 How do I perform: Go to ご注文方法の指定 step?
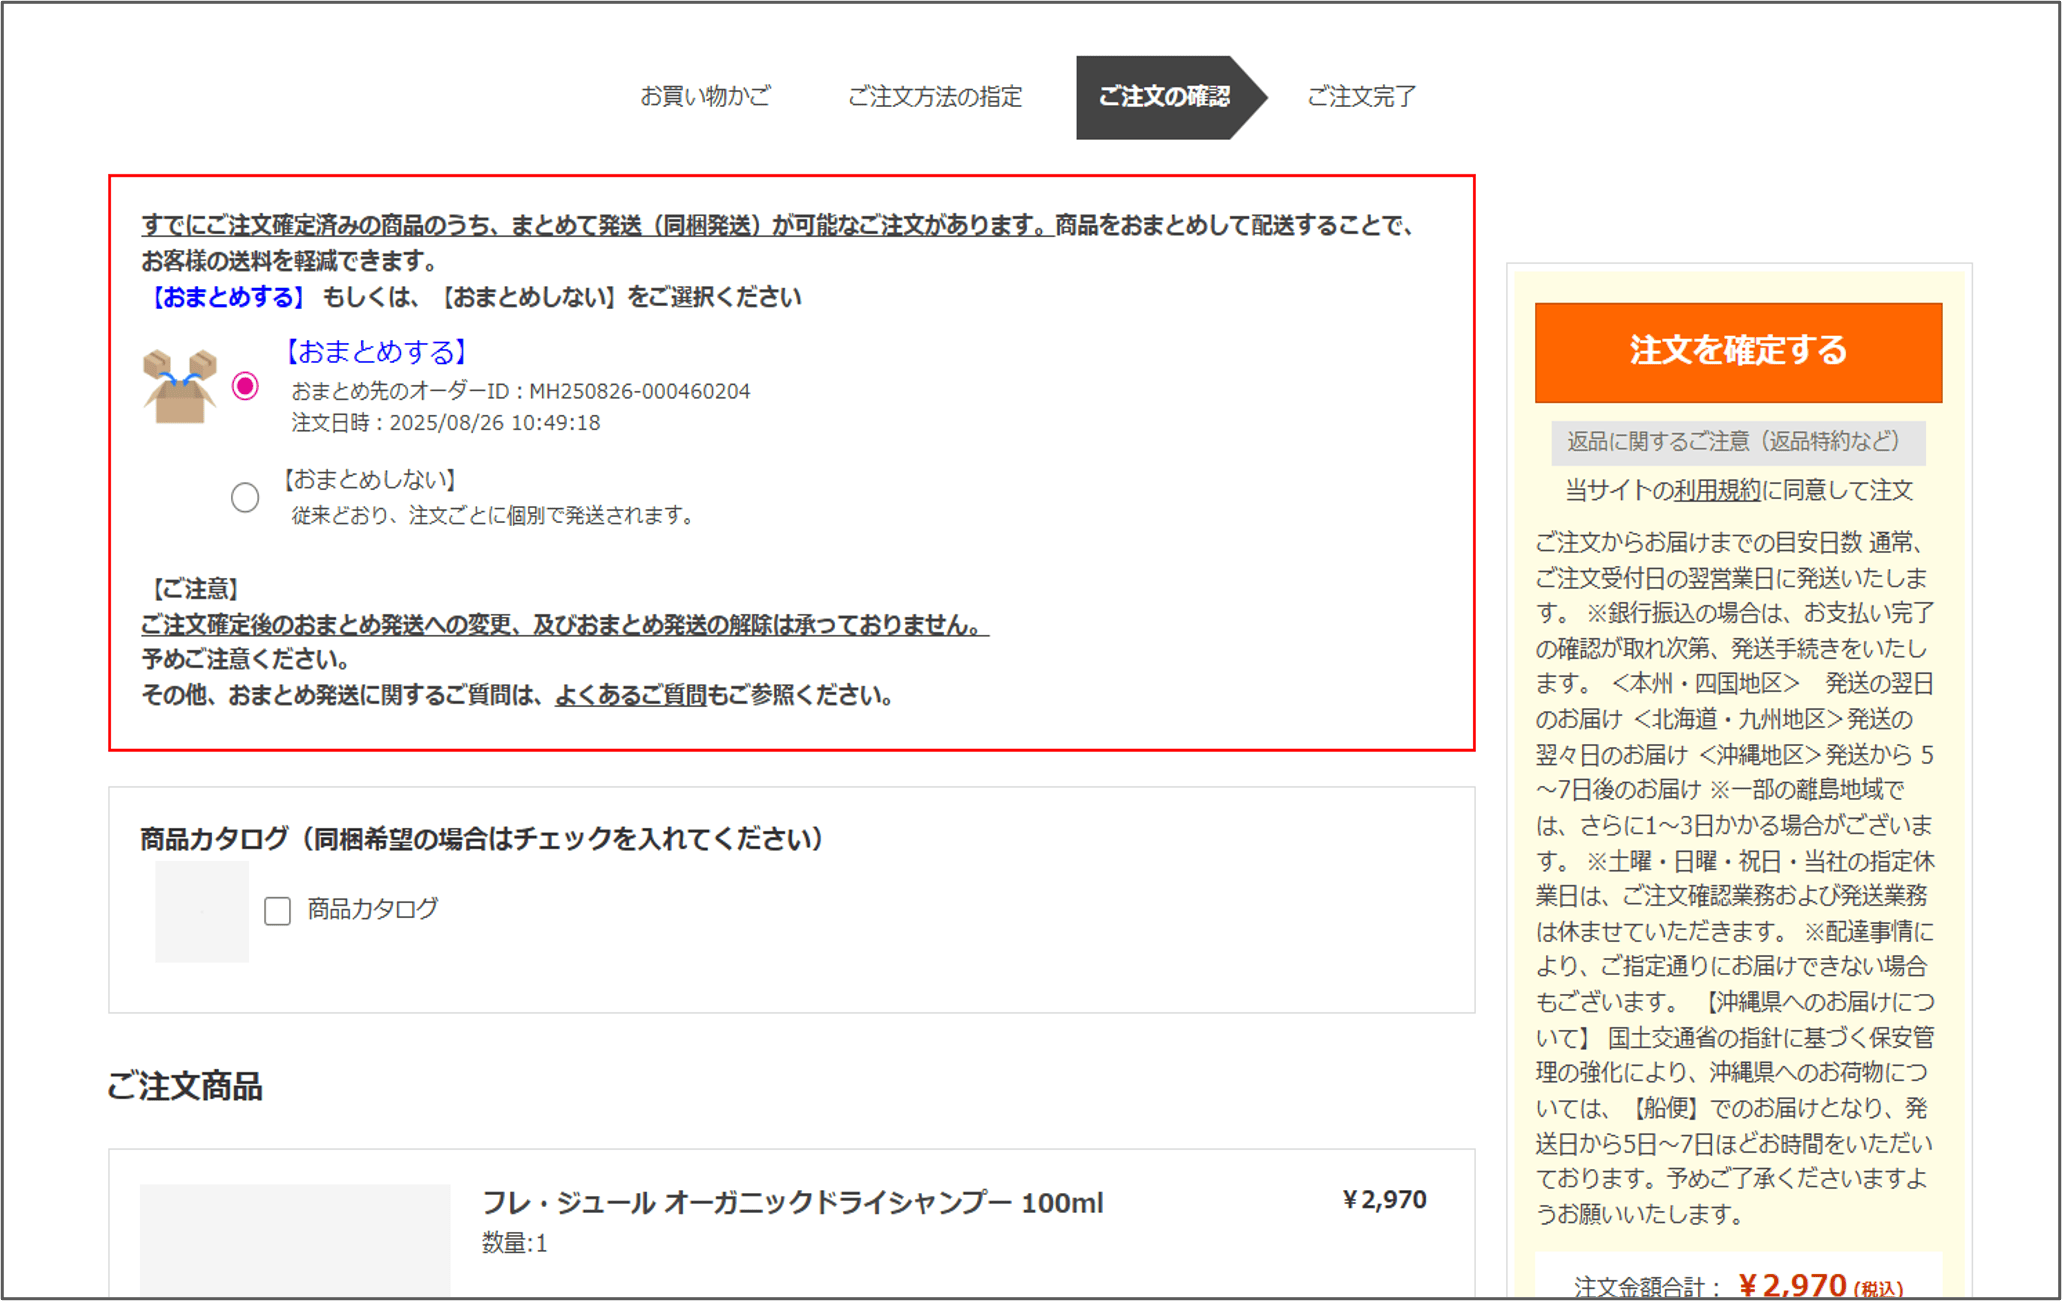tap(935, 97)
